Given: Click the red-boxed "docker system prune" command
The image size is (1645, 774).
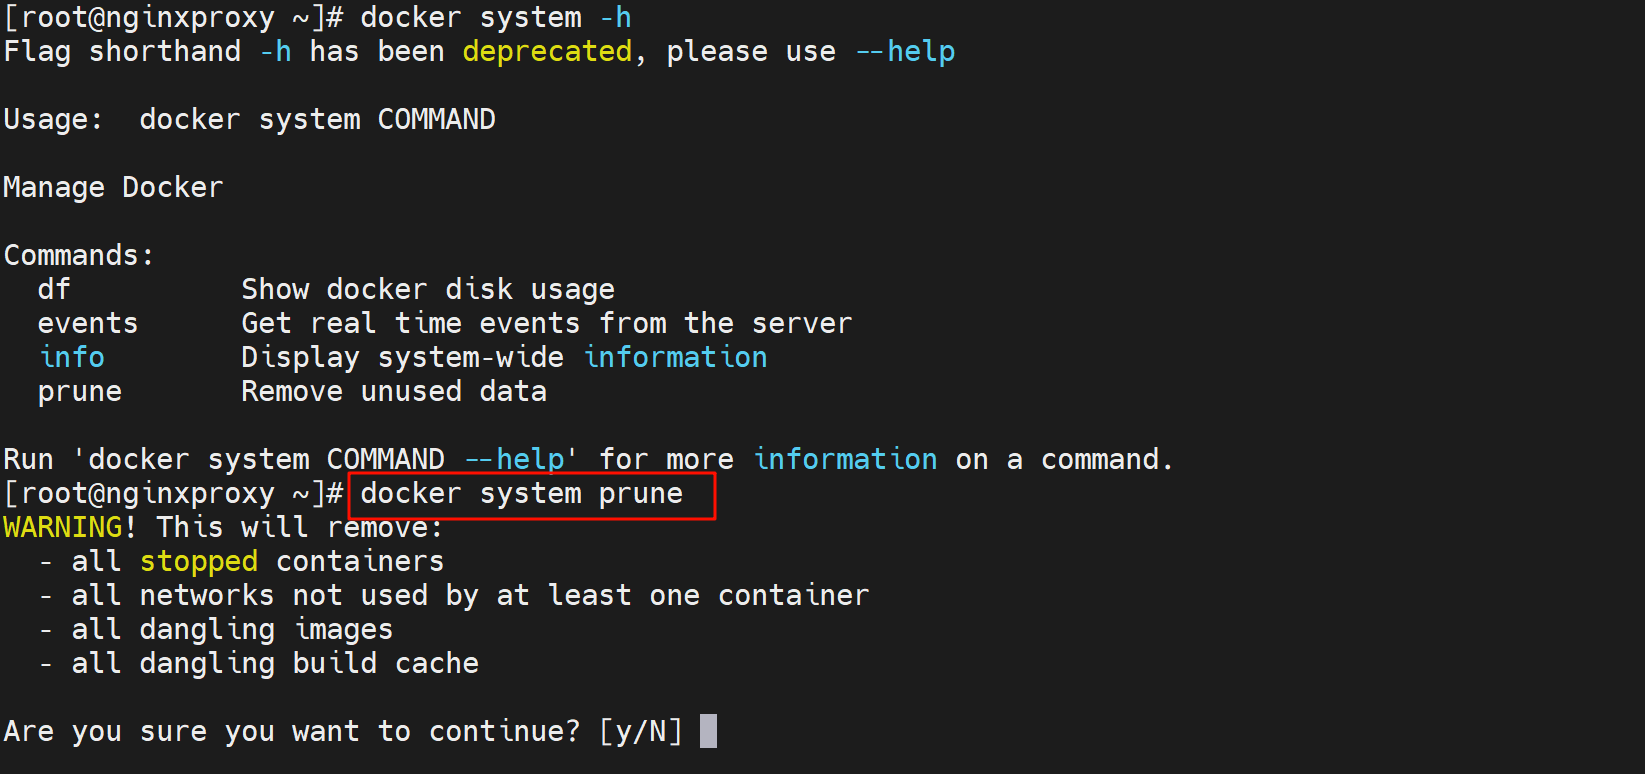Looking at the screenshot, I should point(522,494).
